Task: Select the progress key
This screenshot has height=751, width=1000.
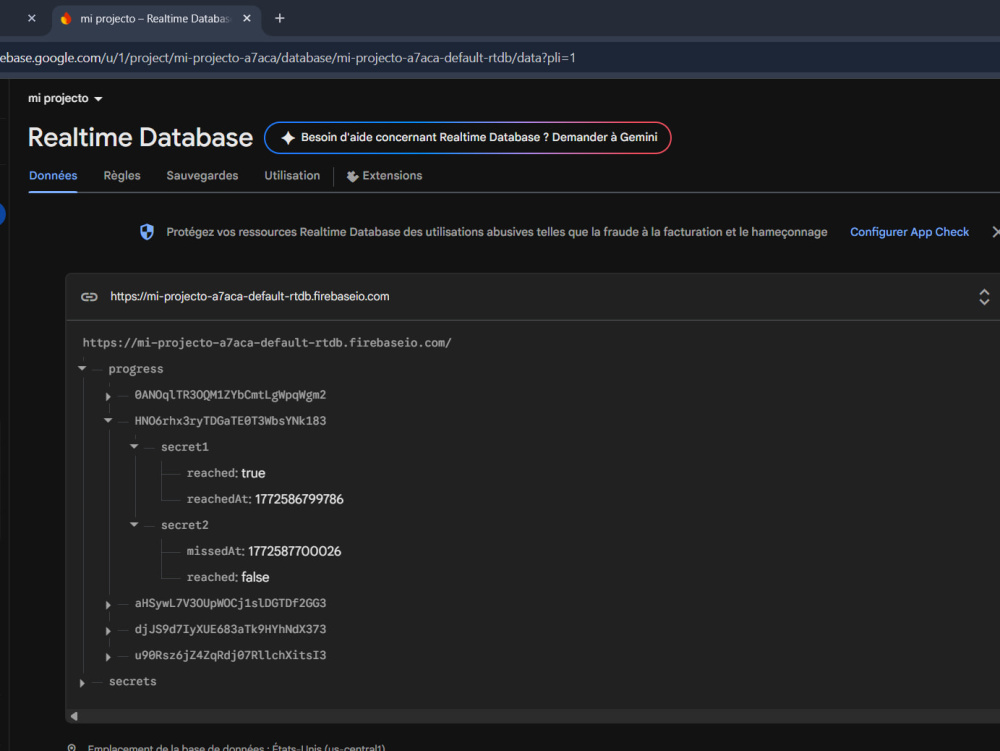Action: (136, 368)
